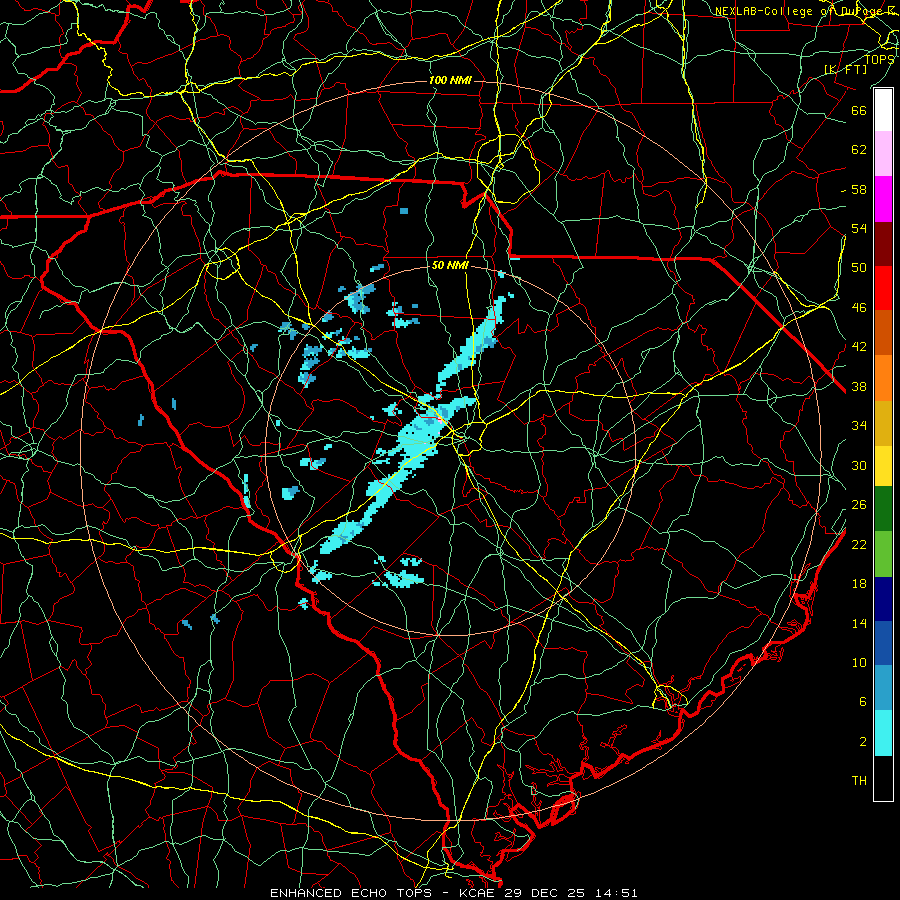Pick the cyan legend swatch
Screen dimensions: 900x900
coord(883,733)
